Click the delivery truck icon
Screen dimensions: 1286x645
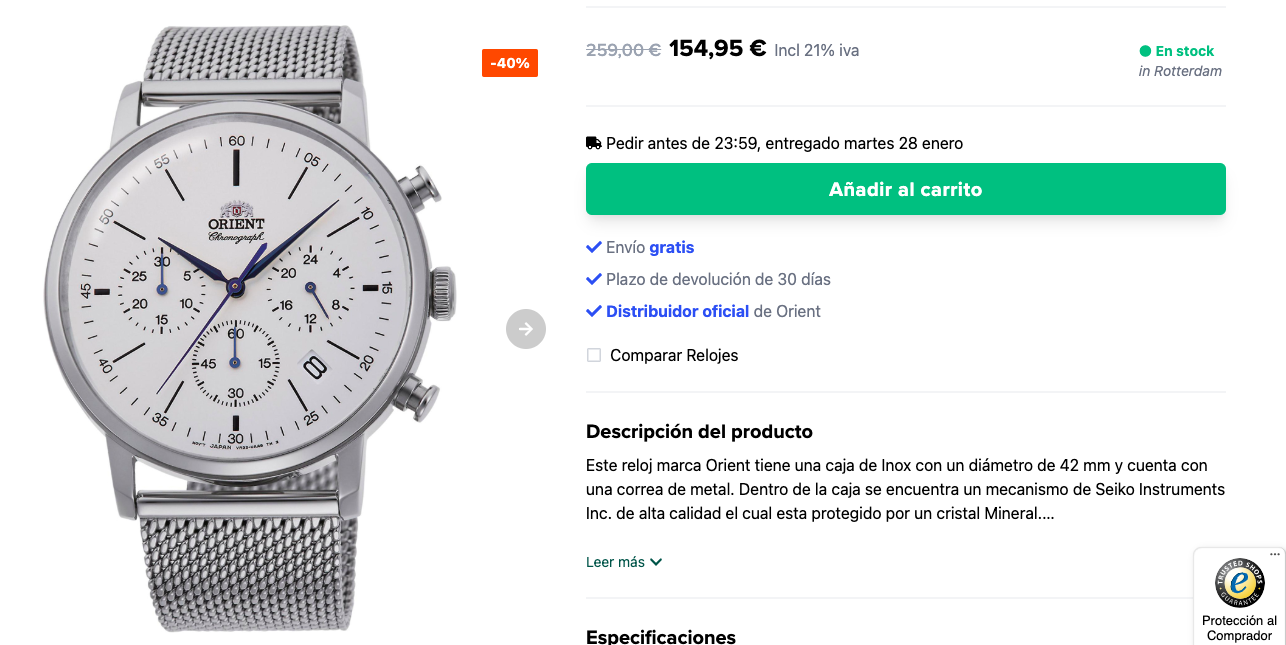594,143
